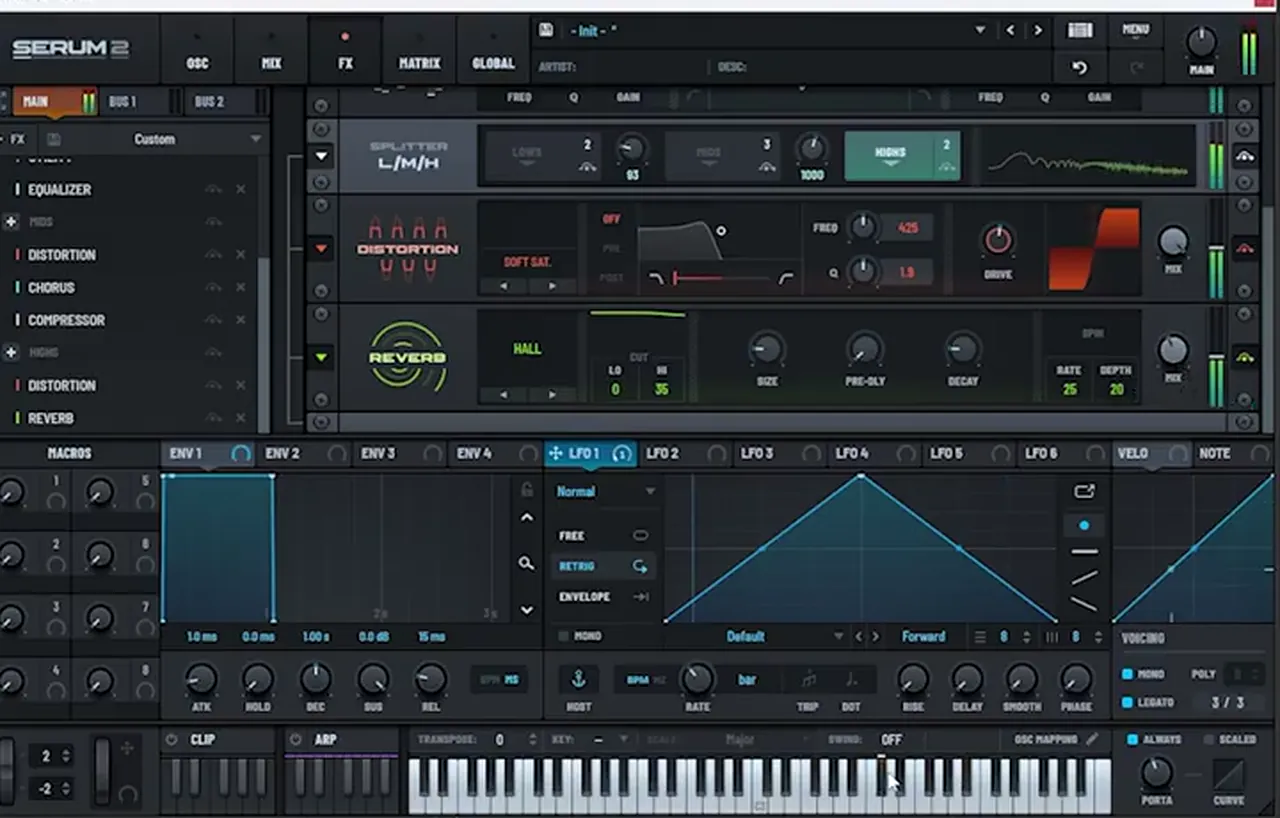
Task: Toggle LEGATO in the Voicing panel
Action: click(1128, 703)
